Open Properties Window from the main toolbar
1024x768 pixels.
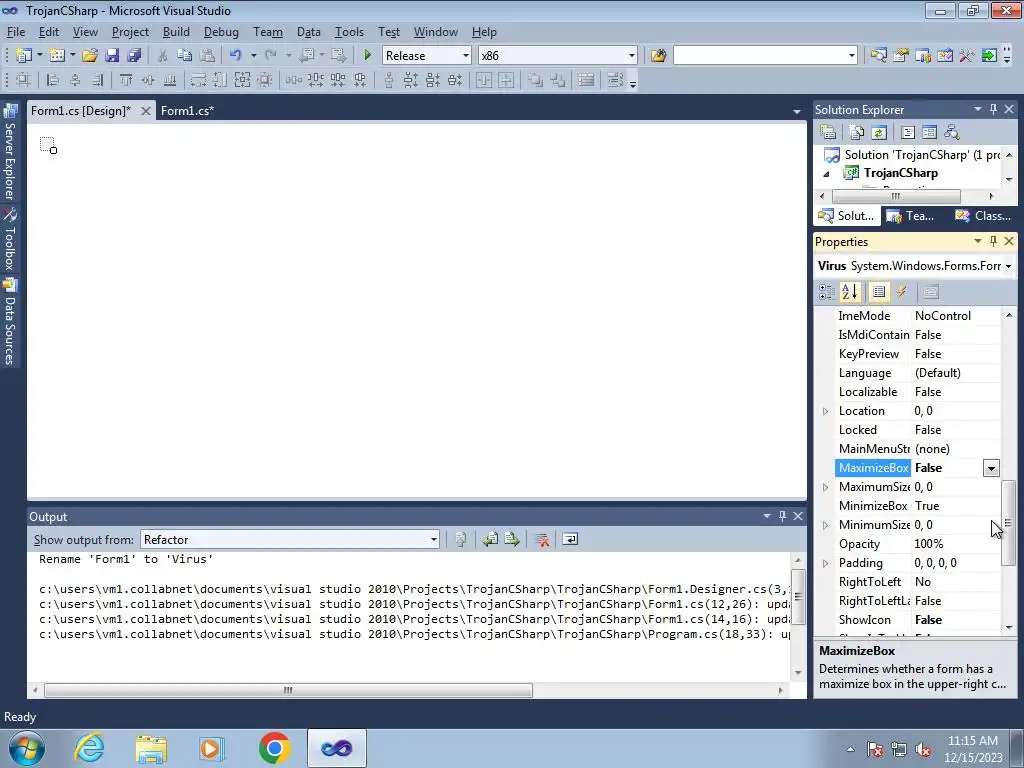click(901, 56)
